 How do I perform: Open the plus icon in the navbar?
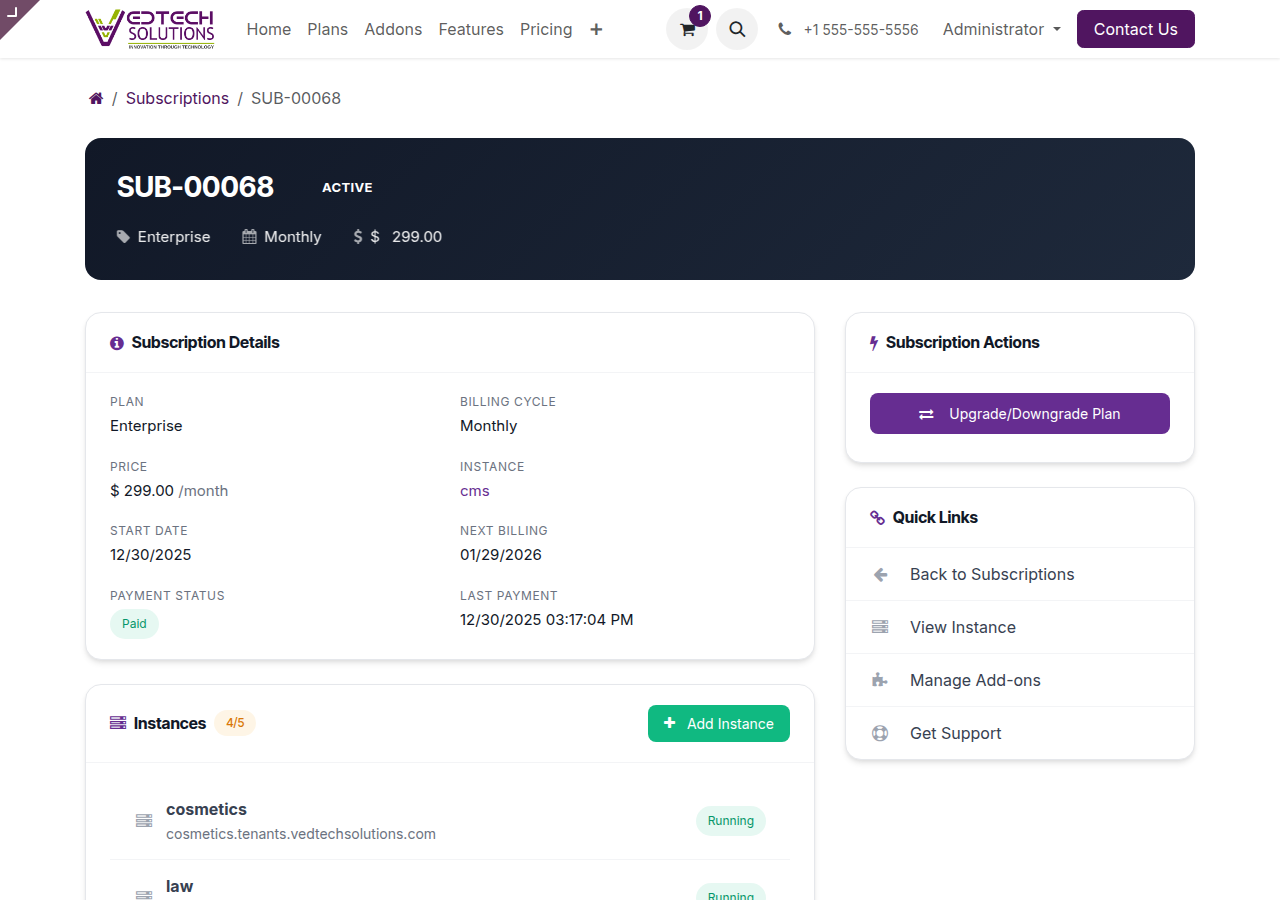[x=596, y=30]
